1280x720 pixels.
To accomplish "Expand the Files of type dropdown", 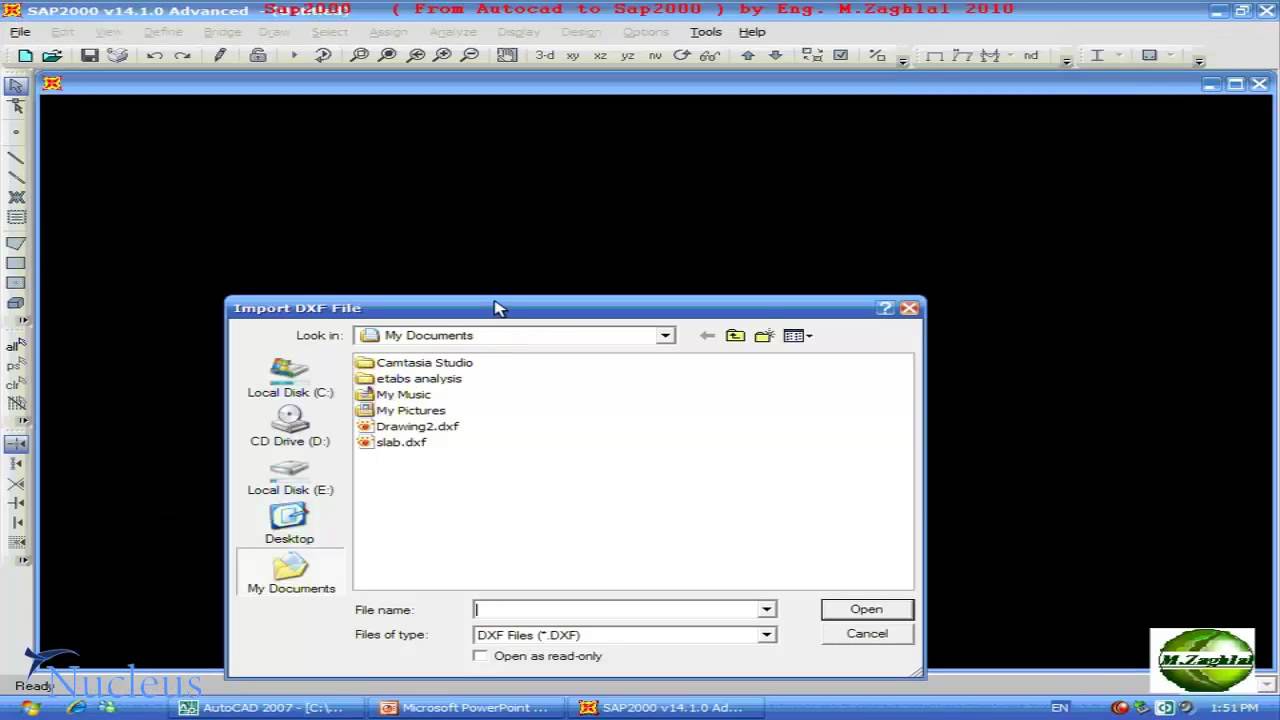I will pos(766,635).
